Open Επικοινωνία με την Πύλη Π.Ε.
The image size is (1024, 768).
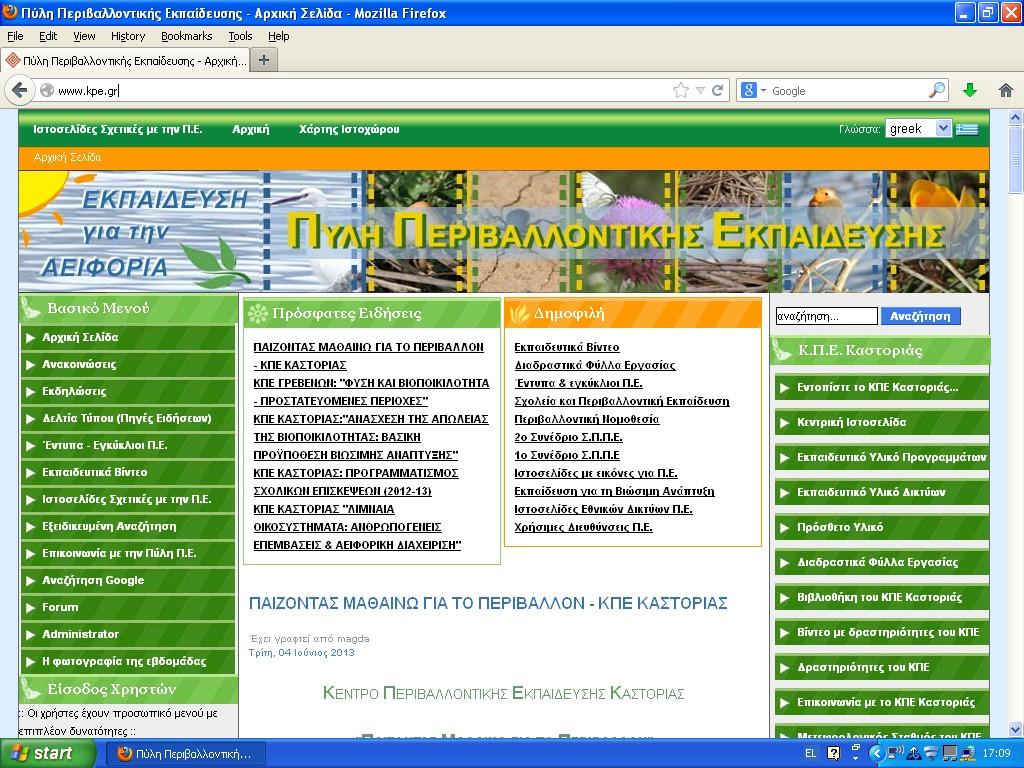(x=128, y=553)
